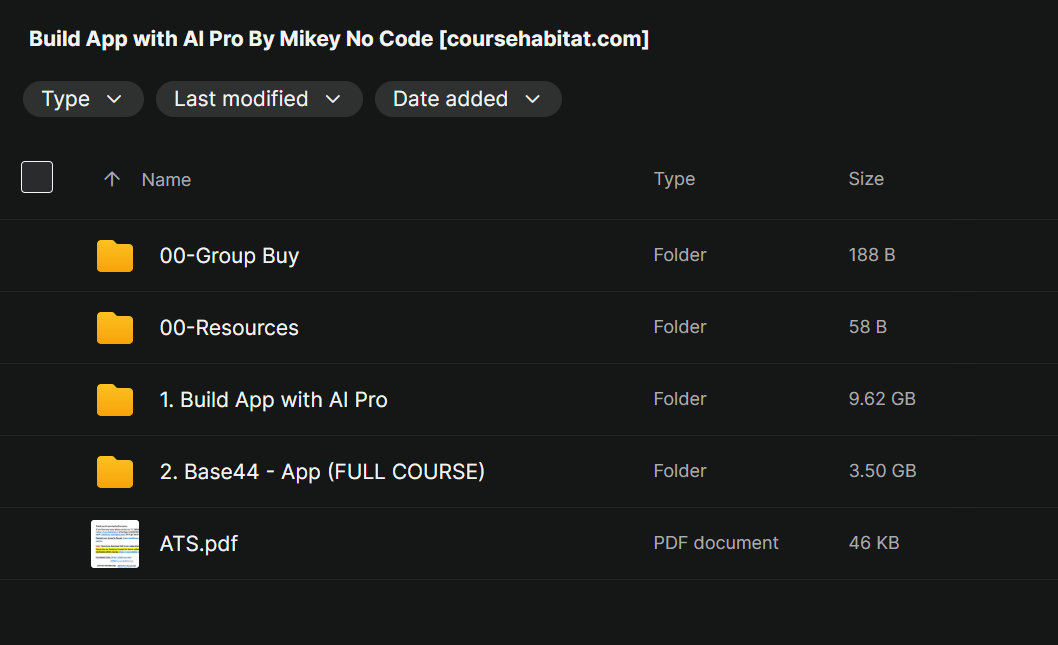Click the page title Build App with AI Pro
The width and height of the screenshot is (1058, 645).
[x=339, y=39]
